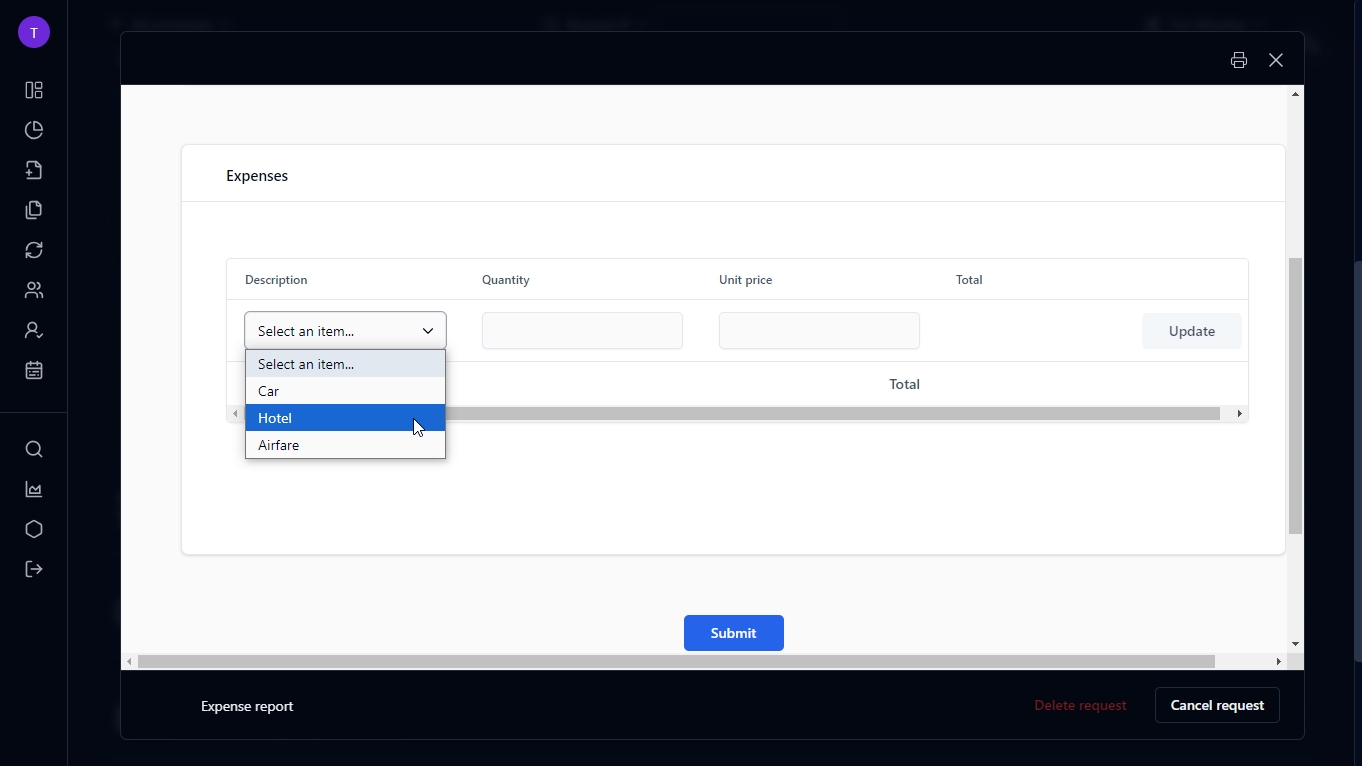The height and width of the screenshot is (766, 1362).
Task: Click the logout arrow icon in sidebar
Action: (x=34, y=569)
